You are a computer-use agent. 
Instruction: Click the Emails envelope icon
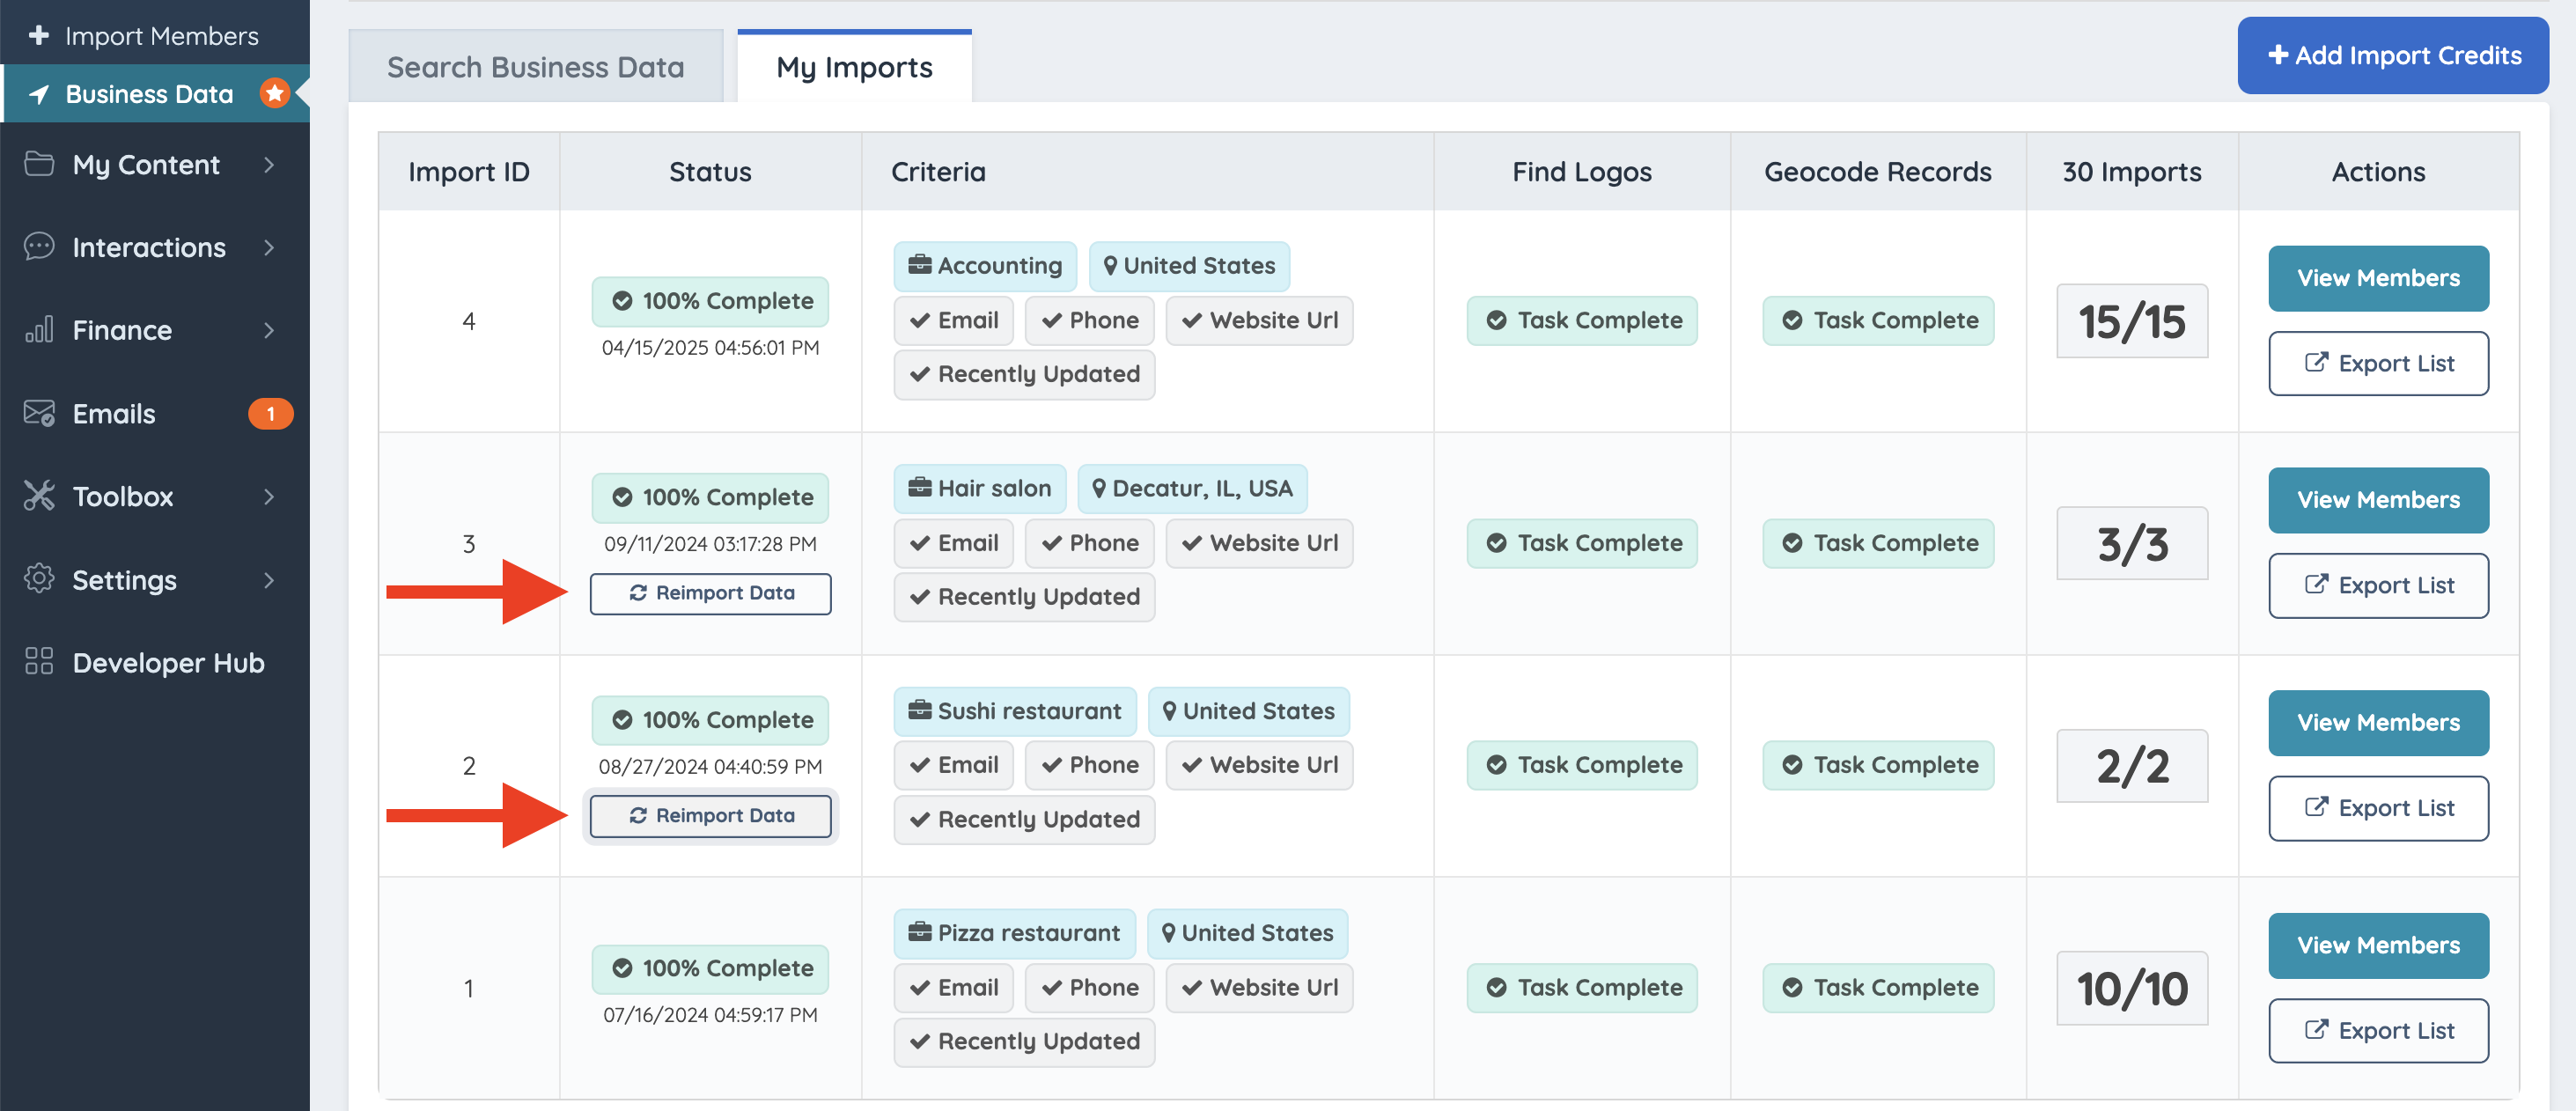[39, 413]
